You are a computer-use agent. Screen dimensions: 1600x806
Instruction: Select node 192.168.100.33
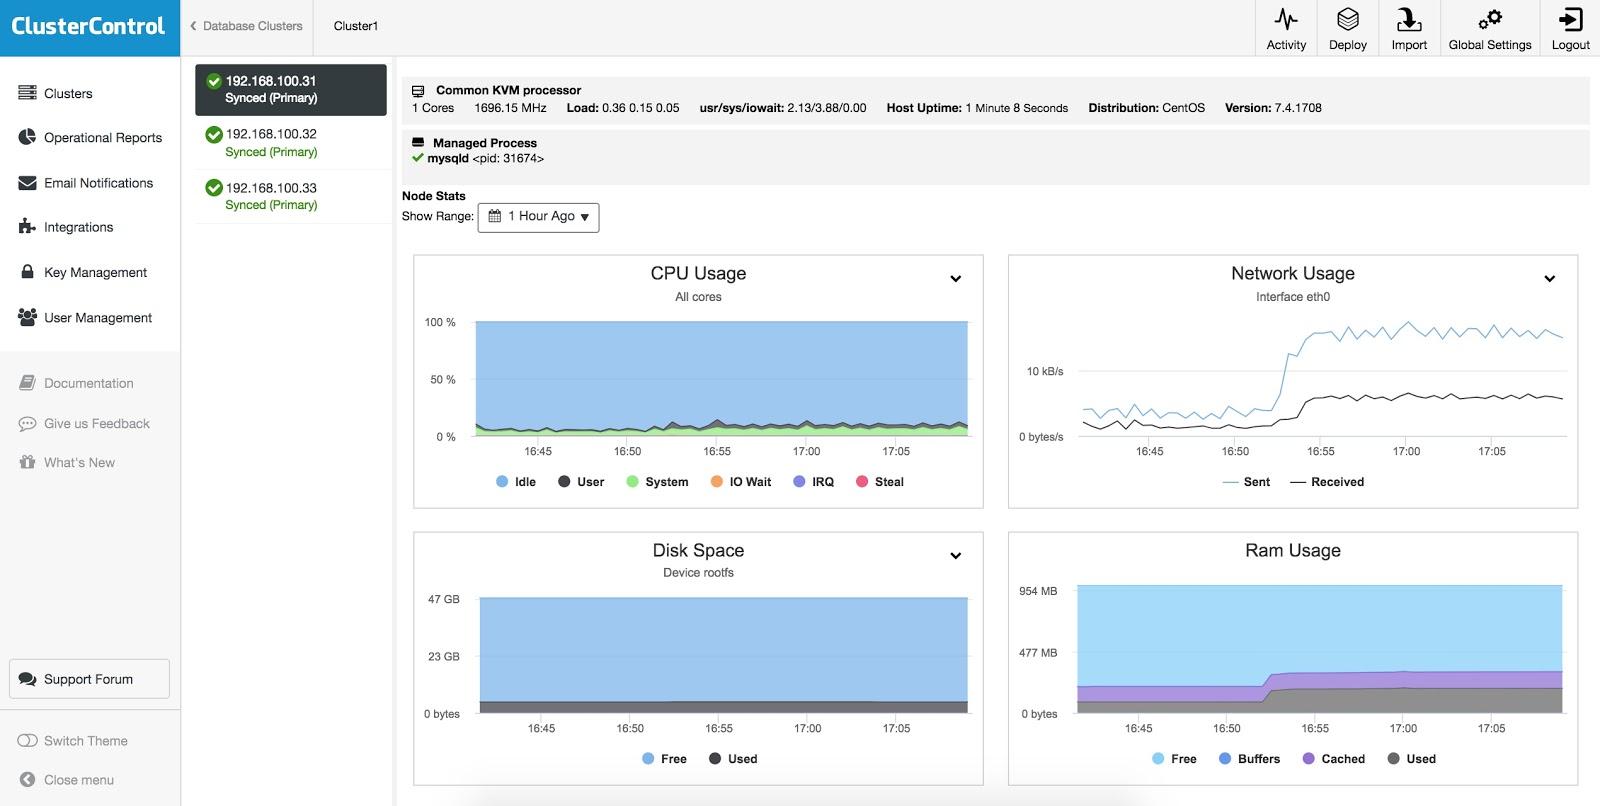291,196
